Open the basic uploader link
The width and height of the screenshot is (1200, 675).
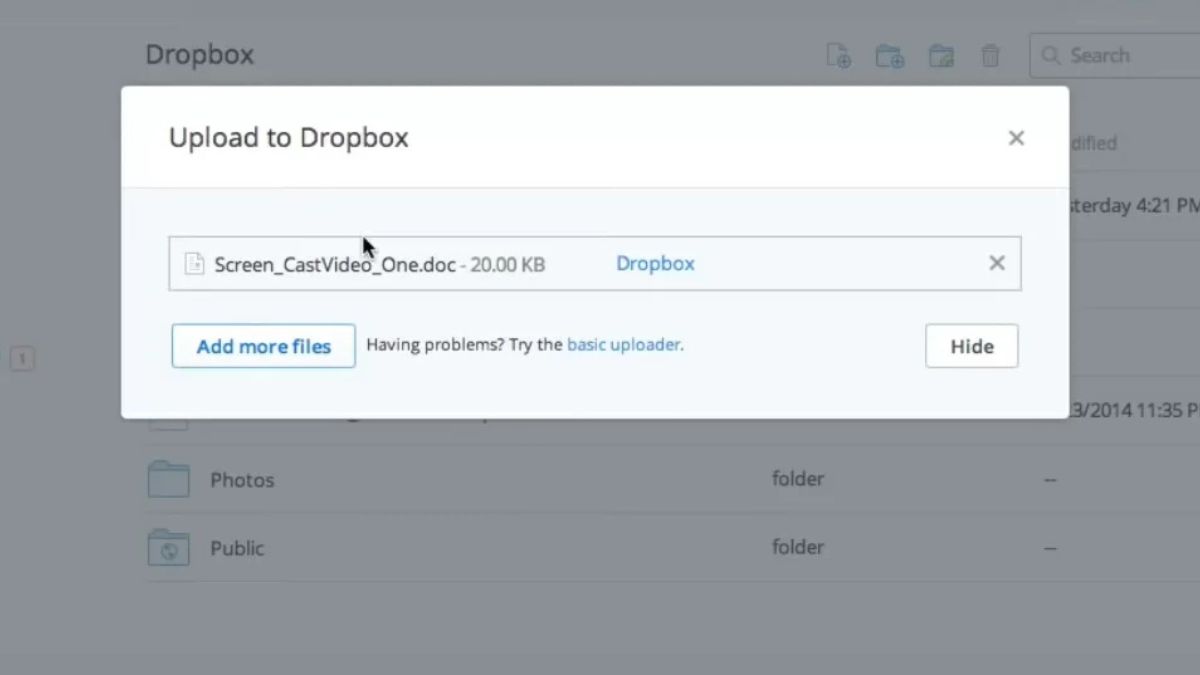coord(624,345)
